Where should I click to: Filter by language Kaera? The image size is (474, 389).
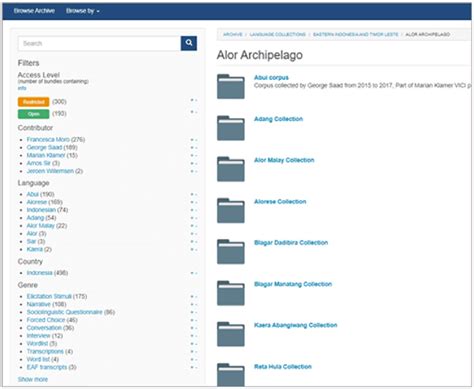coord(34,250)
